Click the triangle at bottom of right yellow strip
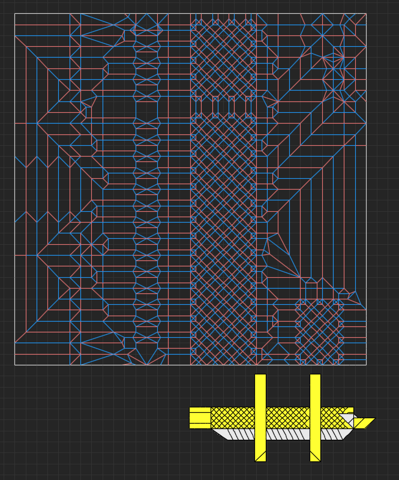The width and height of the screenshot is (399, 480). [x=315, y=456]
